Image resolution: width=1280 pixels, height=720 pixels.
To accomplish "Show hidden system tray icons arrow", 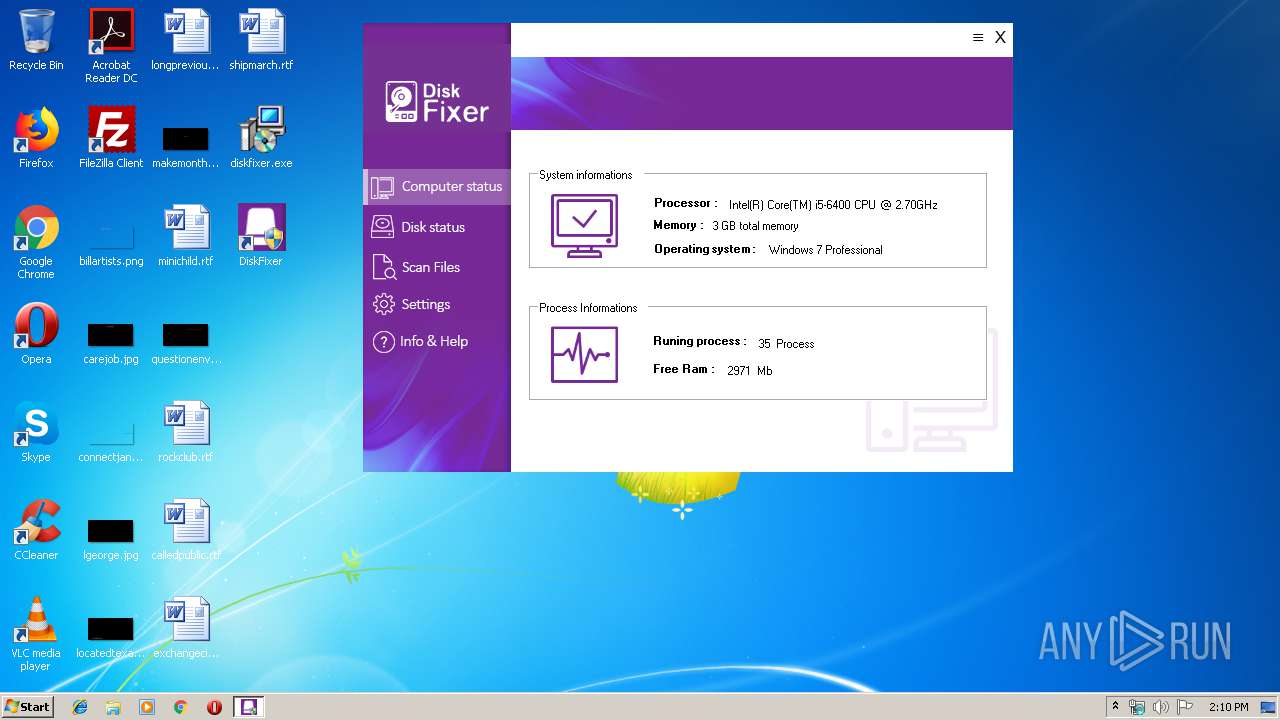I will tap(1116, 706).
